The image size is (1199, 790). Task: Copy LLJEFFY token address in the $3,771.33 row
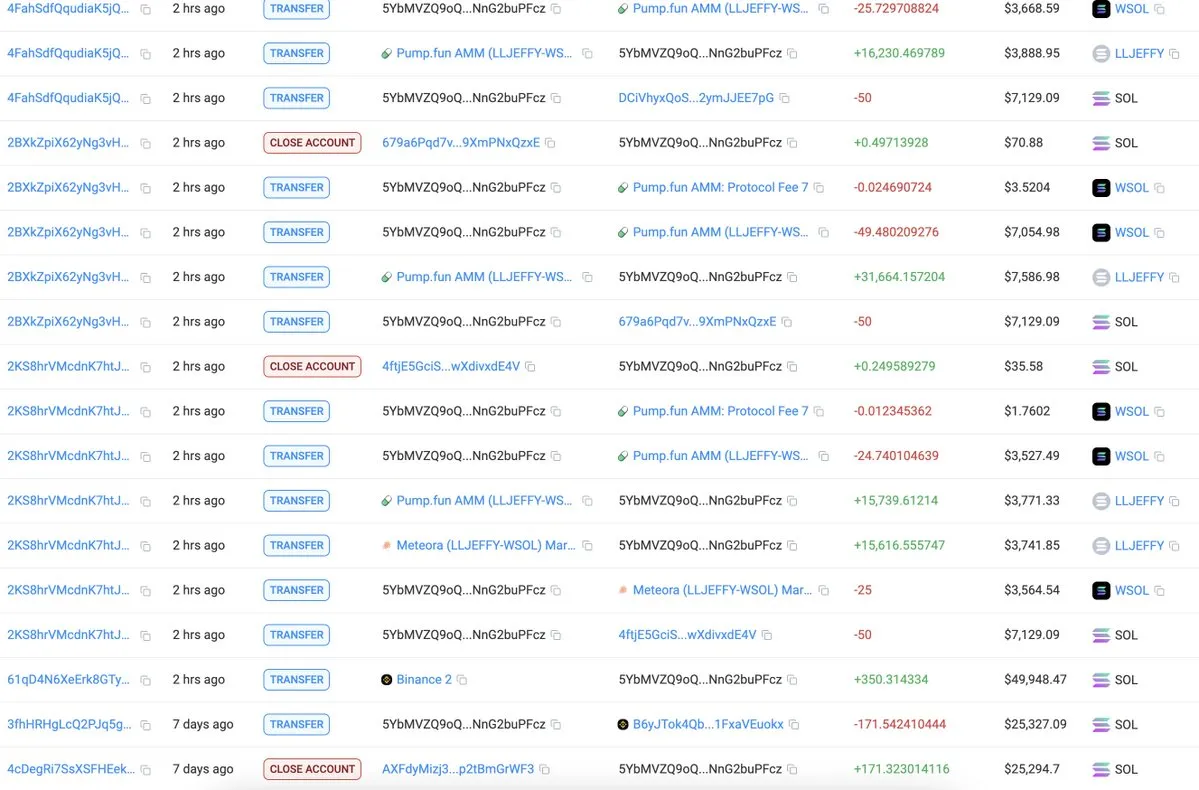tap(1174, 501)
